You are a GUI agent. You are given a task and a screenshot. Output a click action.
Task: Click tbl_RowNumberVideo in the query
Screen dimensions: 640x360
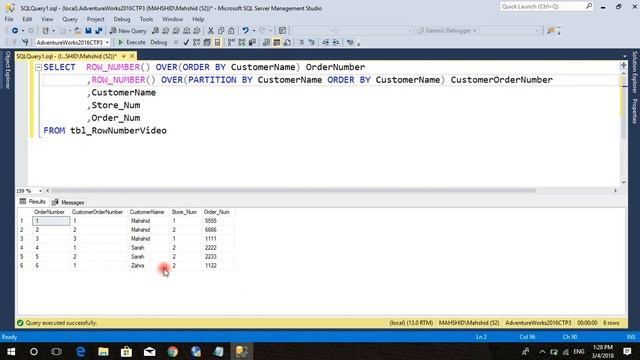point(118,131)
